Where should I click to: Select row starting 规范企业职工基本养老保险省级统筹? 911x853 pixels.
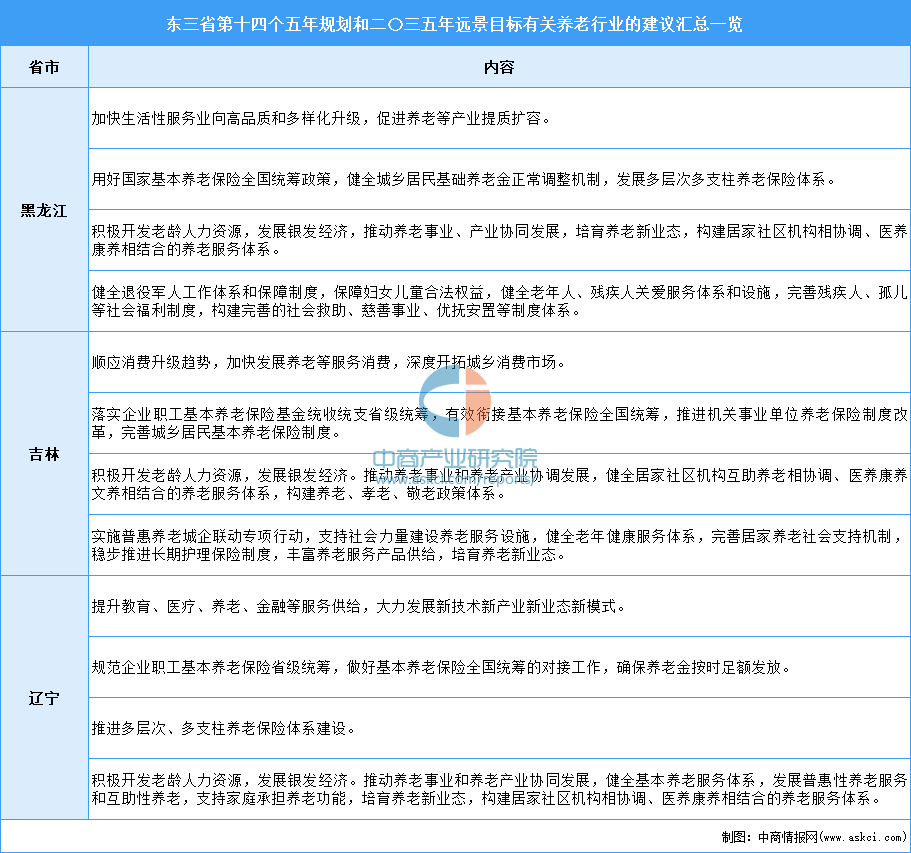499,668
